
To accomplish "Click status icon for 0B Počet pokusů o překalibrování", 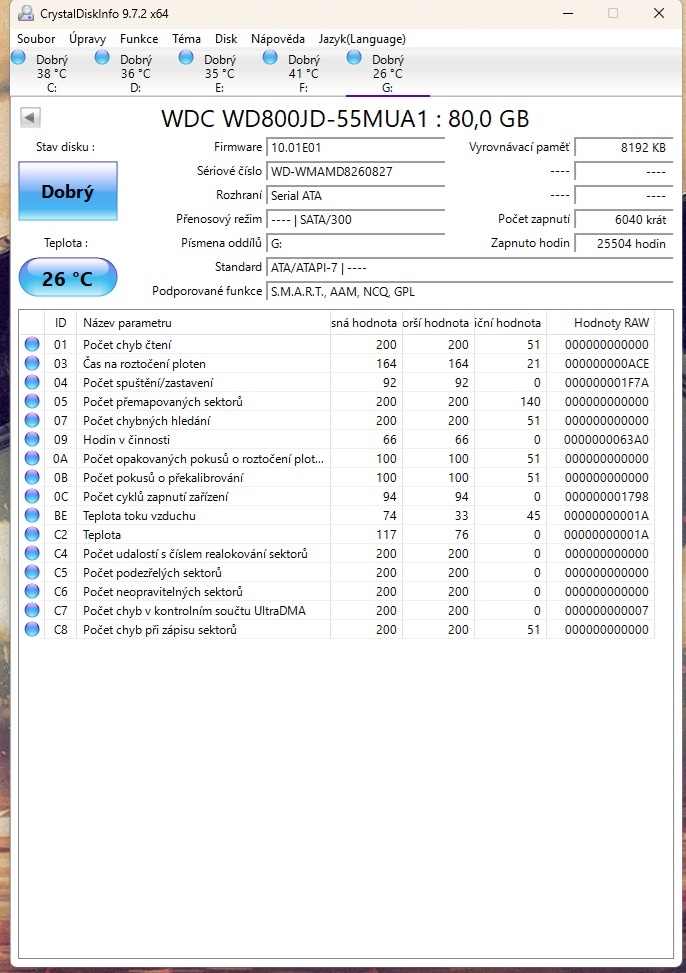I will pos(32,477).
